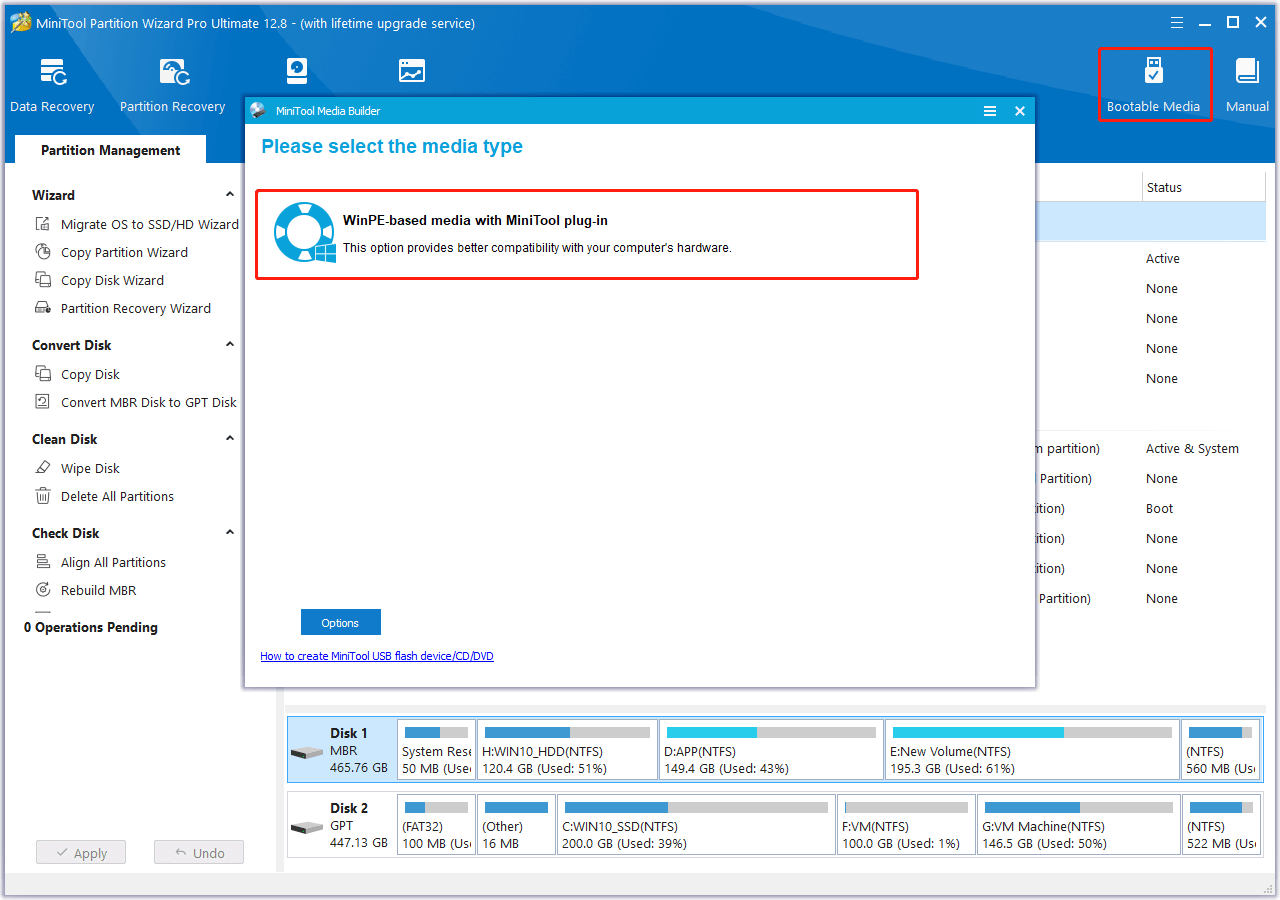Collapse the Check Disk section
The height and width of the screenshot is (900, 1280).
pyautogui.click(x=230, y=533)
